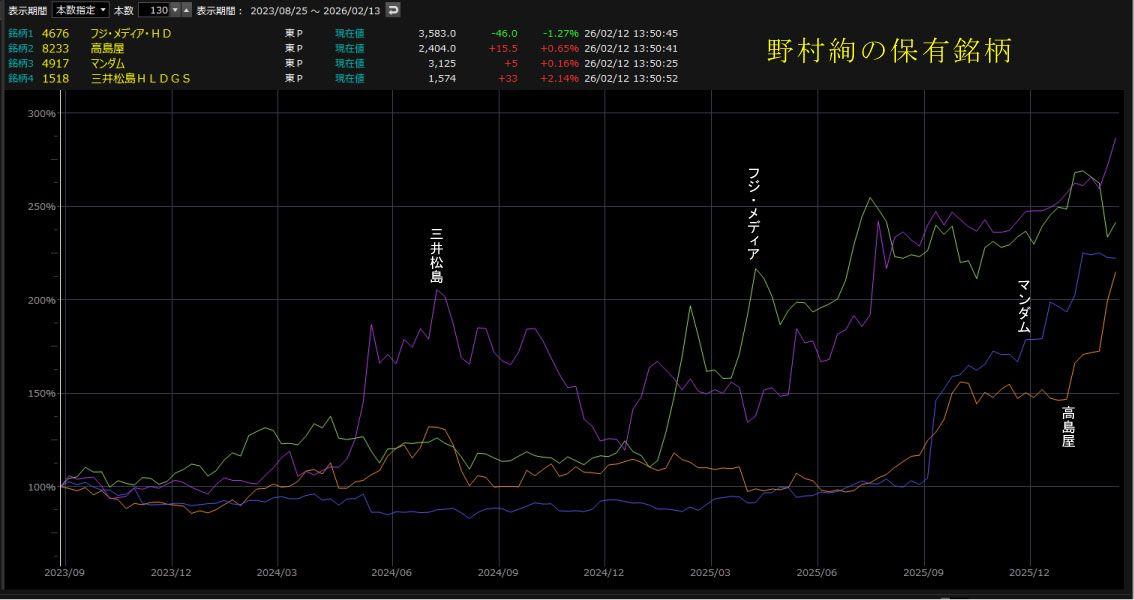Click the 現在値 label for 銘柄1
Screen dimensions: 1134x600
[349, 33]
